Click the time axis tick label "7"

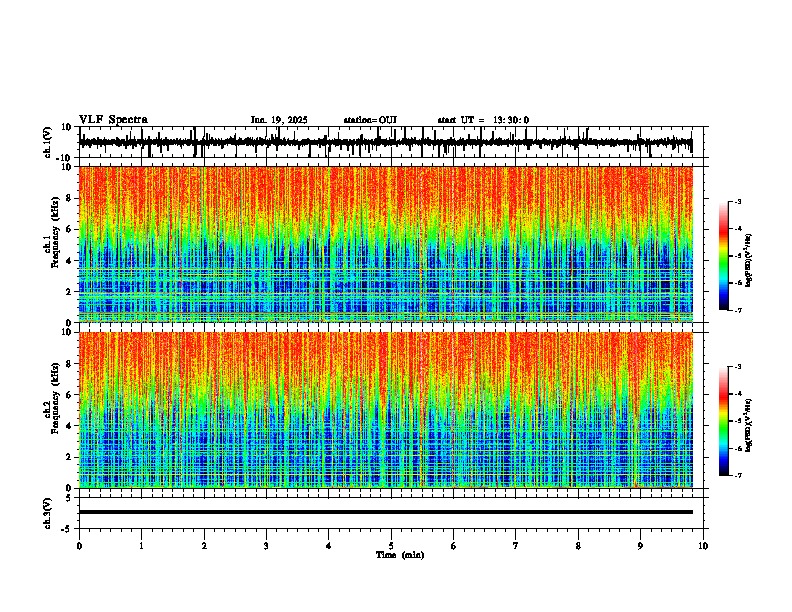[516, 546]
